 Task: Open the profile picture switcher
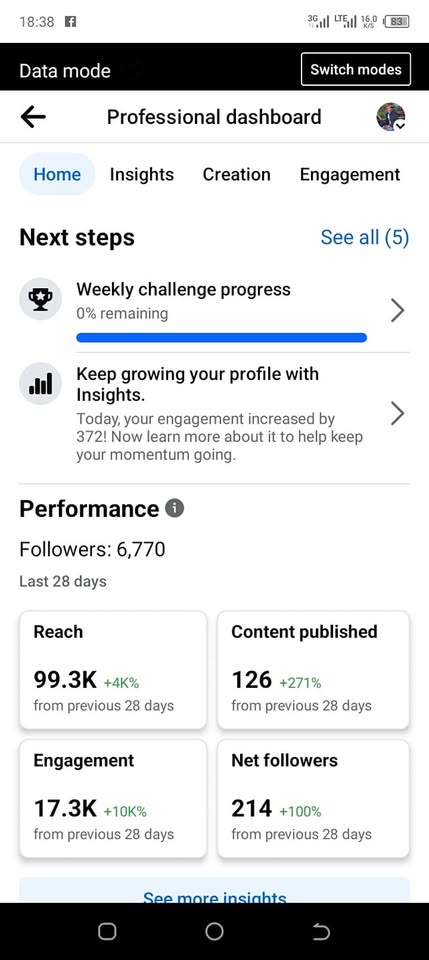pos(390,117)
